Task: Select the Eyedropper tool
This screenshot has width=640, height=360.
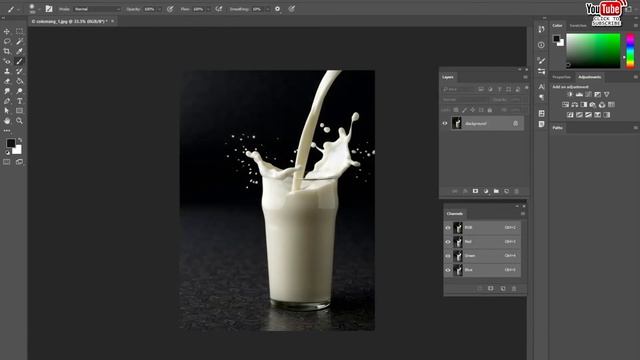Action: click(x=19, y=51)
